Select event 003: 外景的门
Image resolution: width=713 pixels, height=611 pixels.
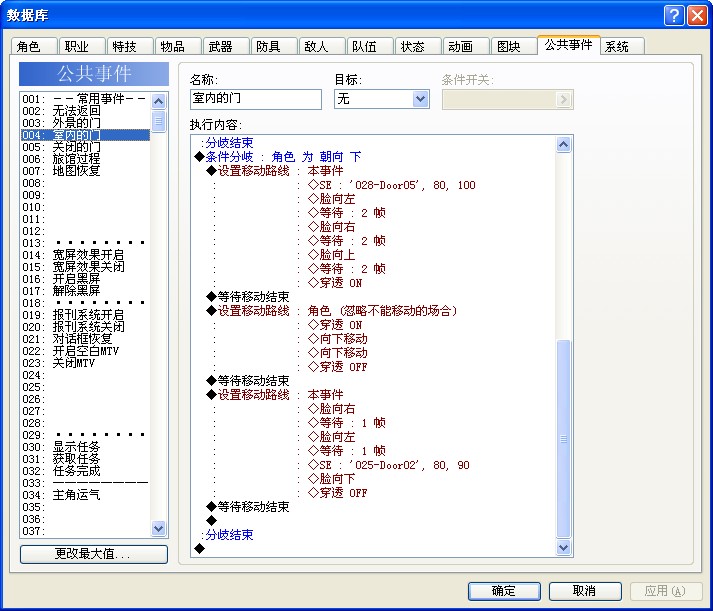(x=85, y=123)
